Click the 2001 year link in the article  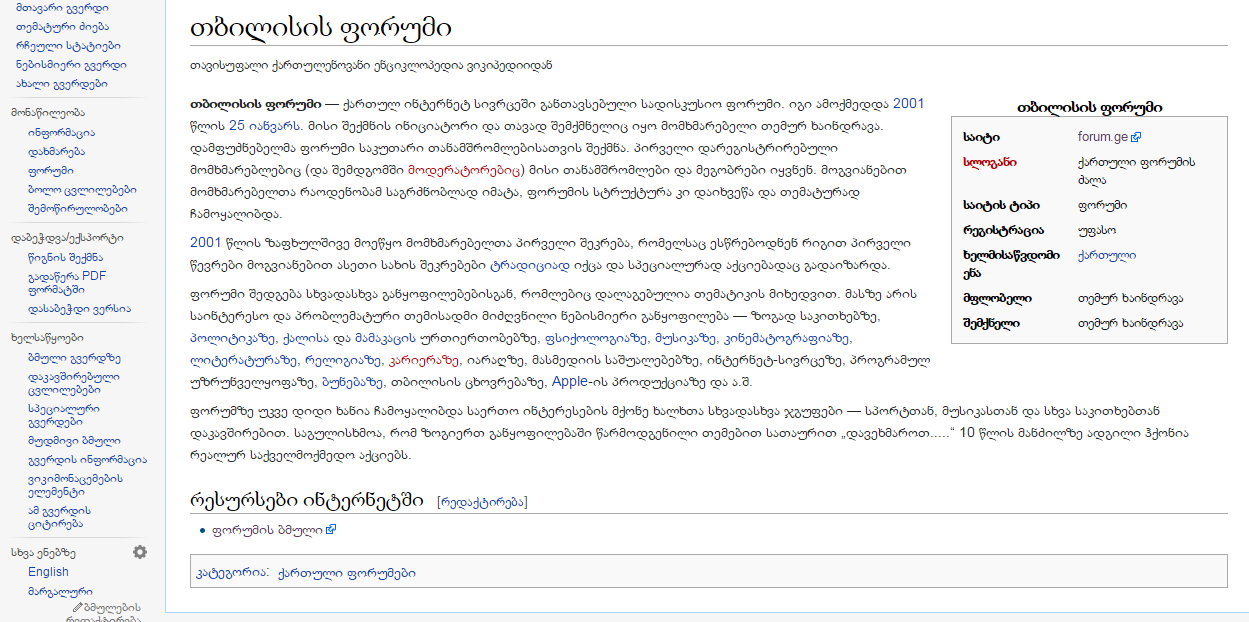[906, 101]
